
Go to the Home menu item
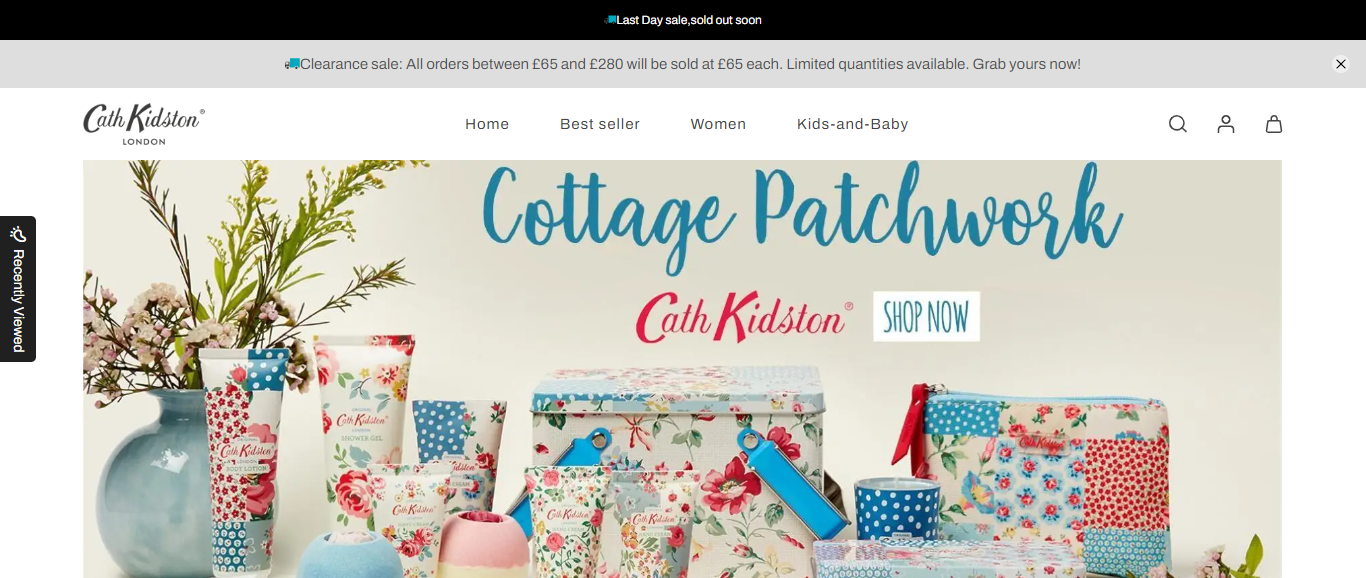coord(487,124)
